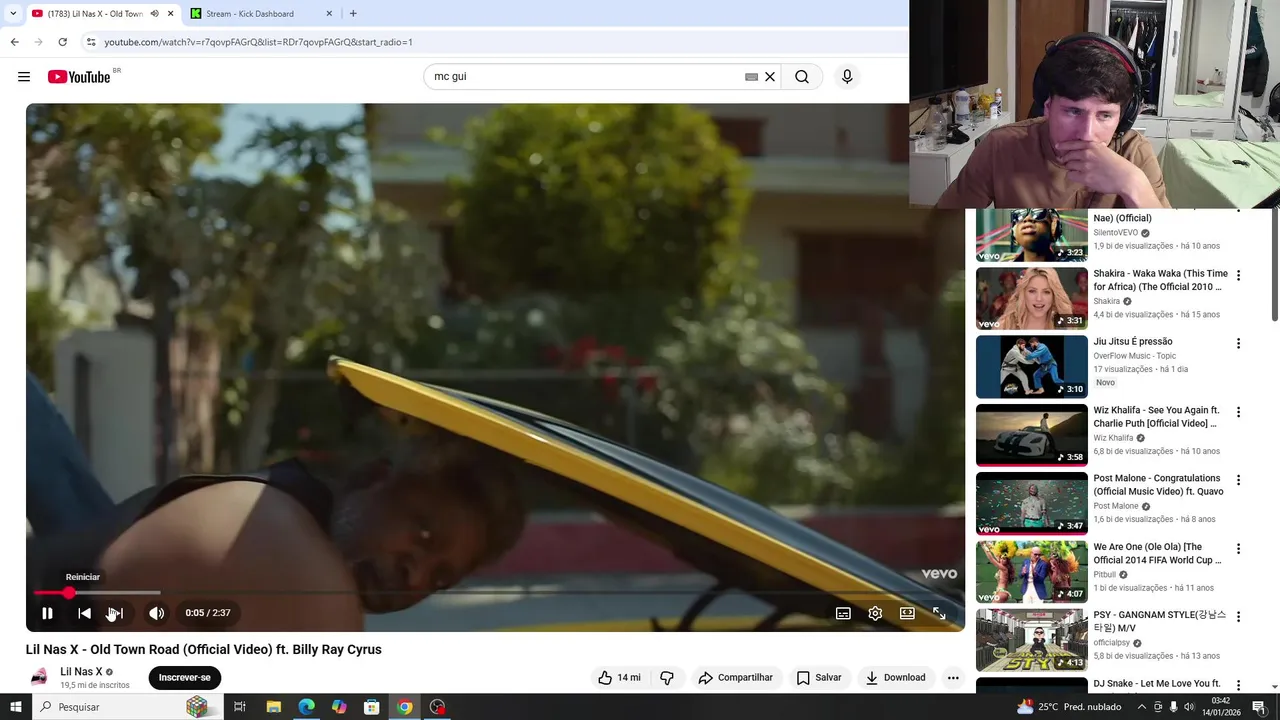Screen dimensions: 1280x720
Task: Mute the video with the speaker icon
Action: (x=156, y=613)
